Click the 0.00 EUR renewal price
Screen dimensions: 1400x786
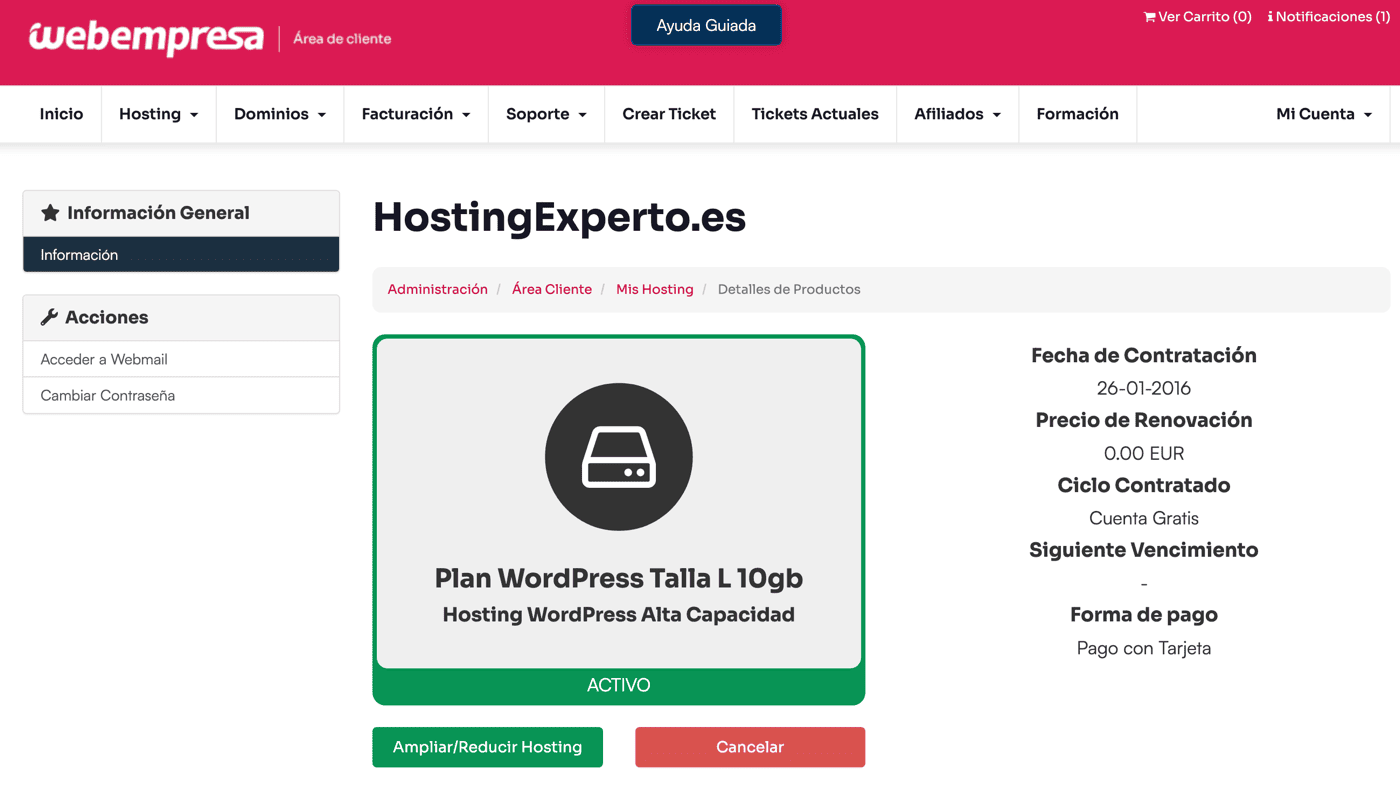[1144, 453]
